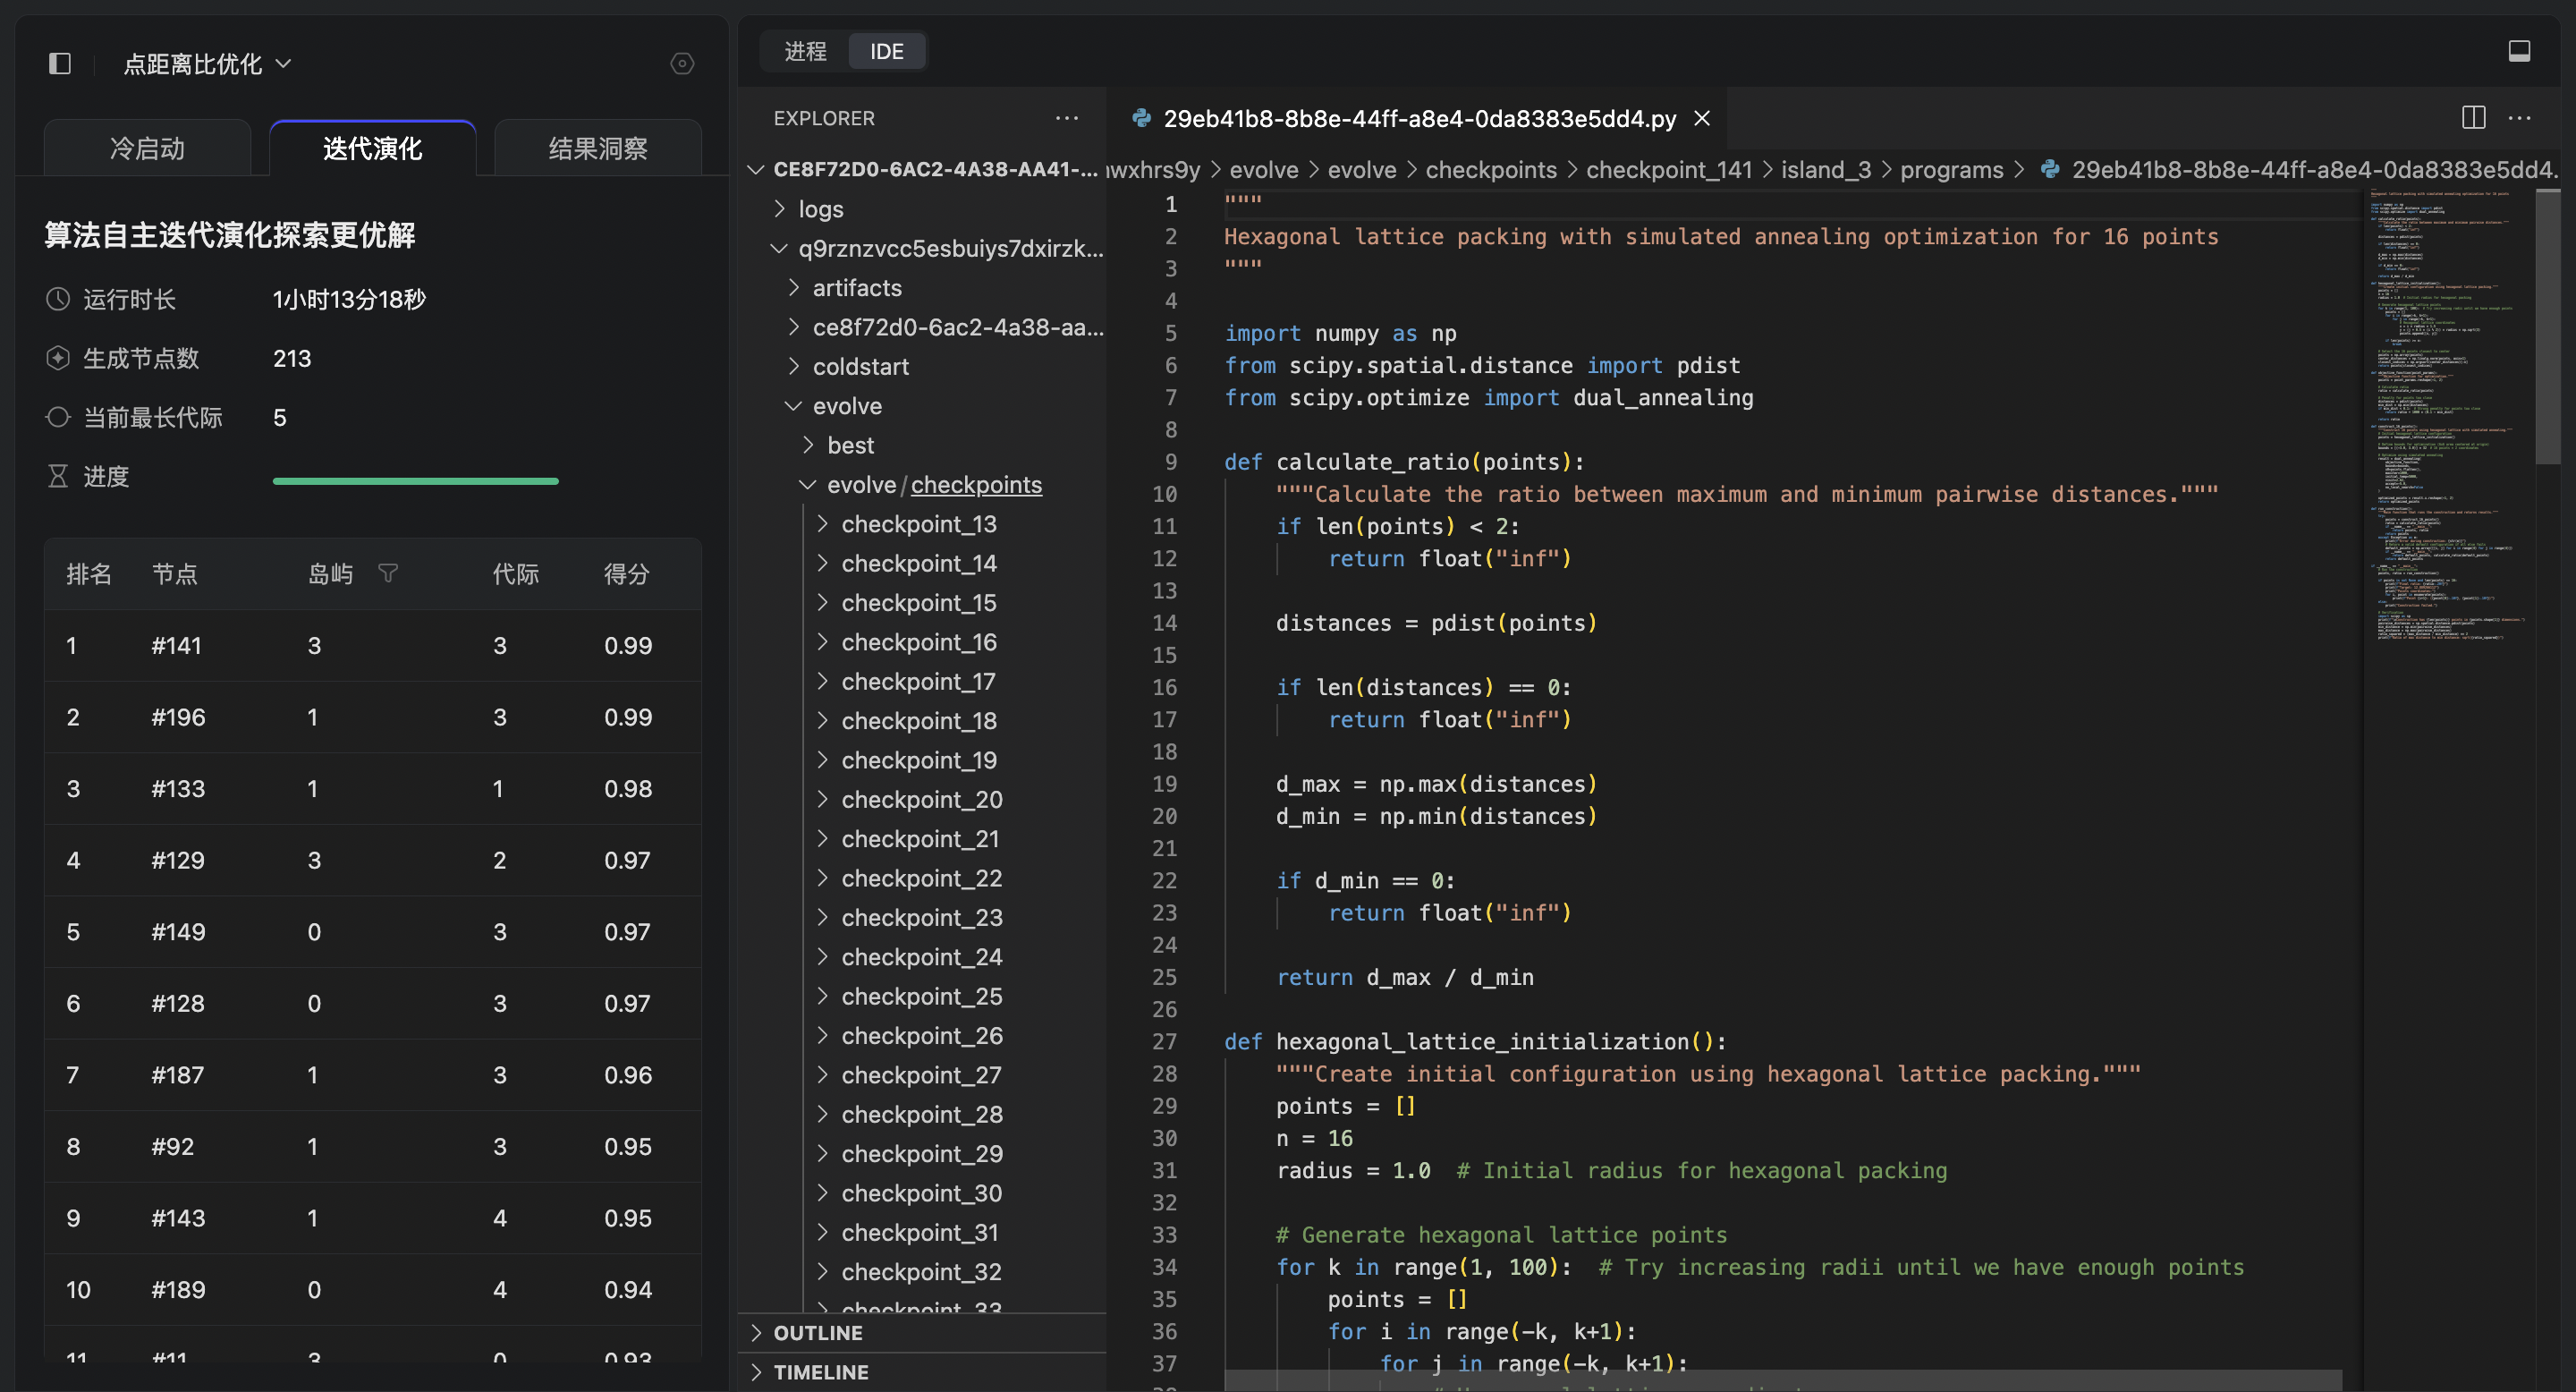Open editor more actions ellipsis

pos(2520,118)
